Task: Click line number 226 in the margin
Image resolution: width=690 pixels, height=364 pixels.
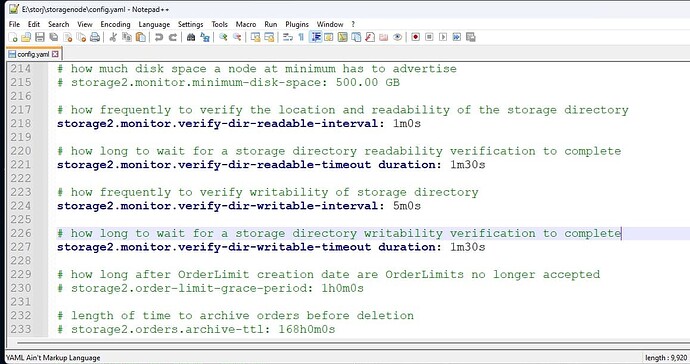Action: (x=21, y=233)
